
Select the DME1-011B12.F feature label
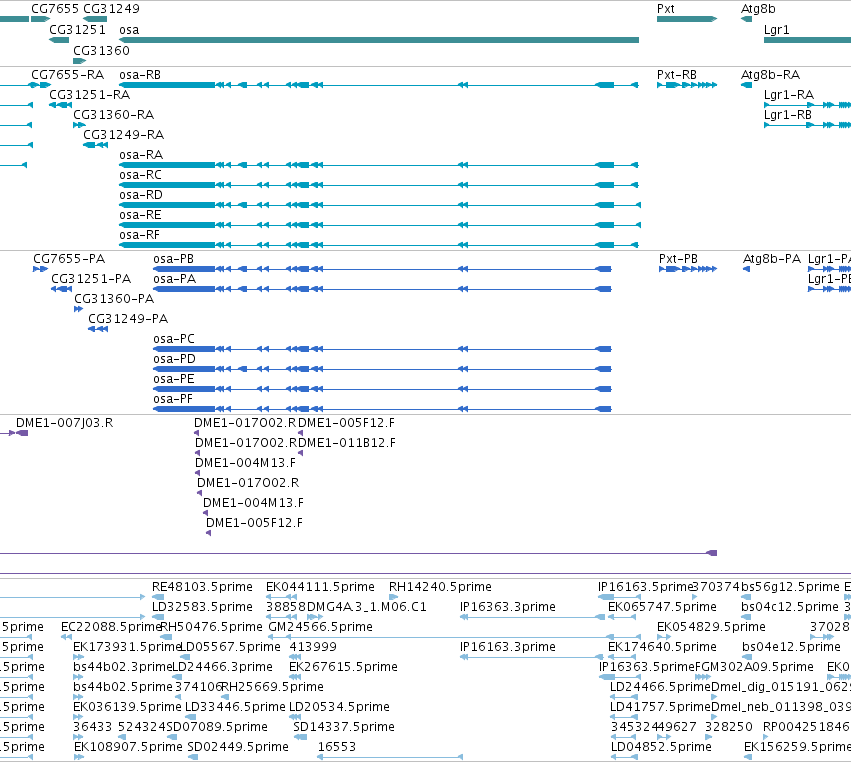(x=347, y=443)
